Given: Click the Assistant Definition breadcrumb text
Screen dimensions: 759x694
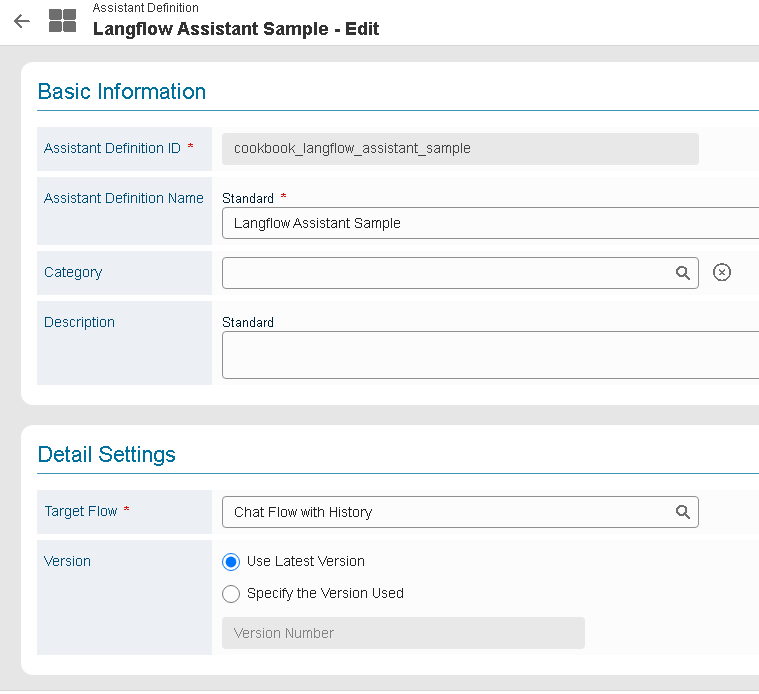Looking at the screenshot, I should pos(145,8).
